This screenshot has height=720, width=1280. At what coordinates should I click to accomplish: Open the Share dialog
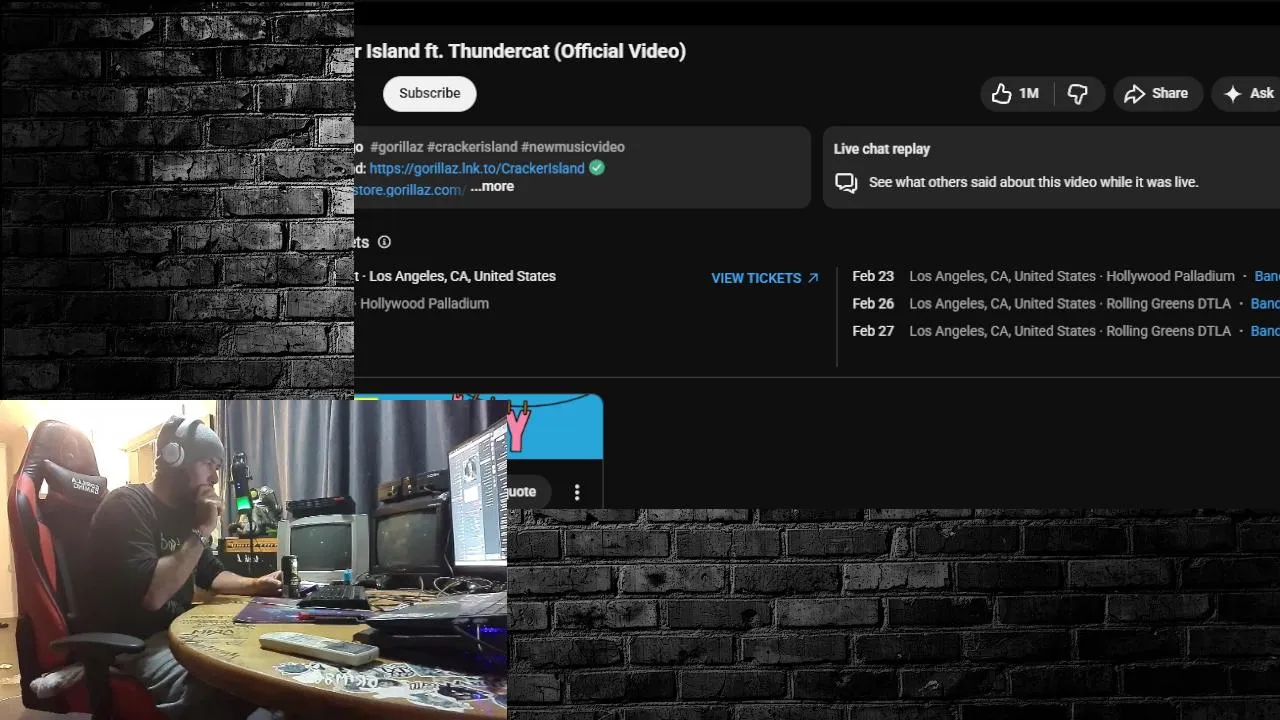(1157, 93)
